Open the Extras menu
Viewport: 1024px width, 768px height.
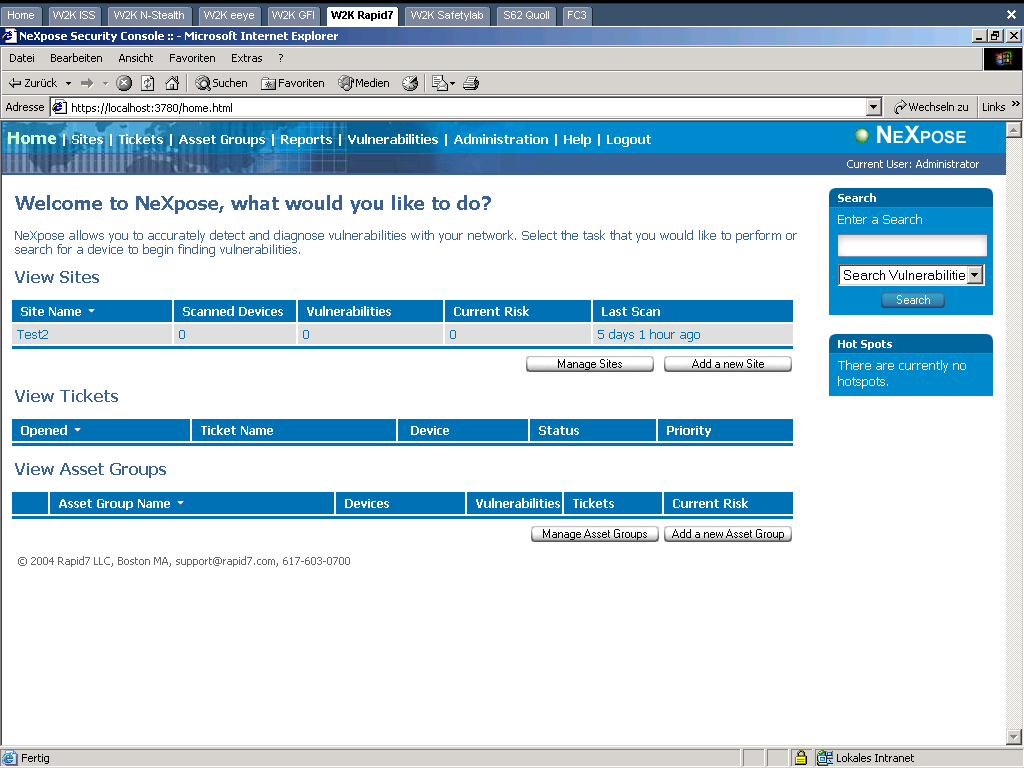[x=246, y=58]
